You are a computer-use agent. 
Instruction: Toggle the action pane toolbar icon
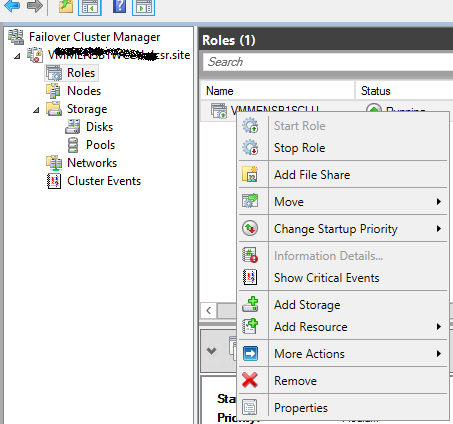click(x=144, y=7)
